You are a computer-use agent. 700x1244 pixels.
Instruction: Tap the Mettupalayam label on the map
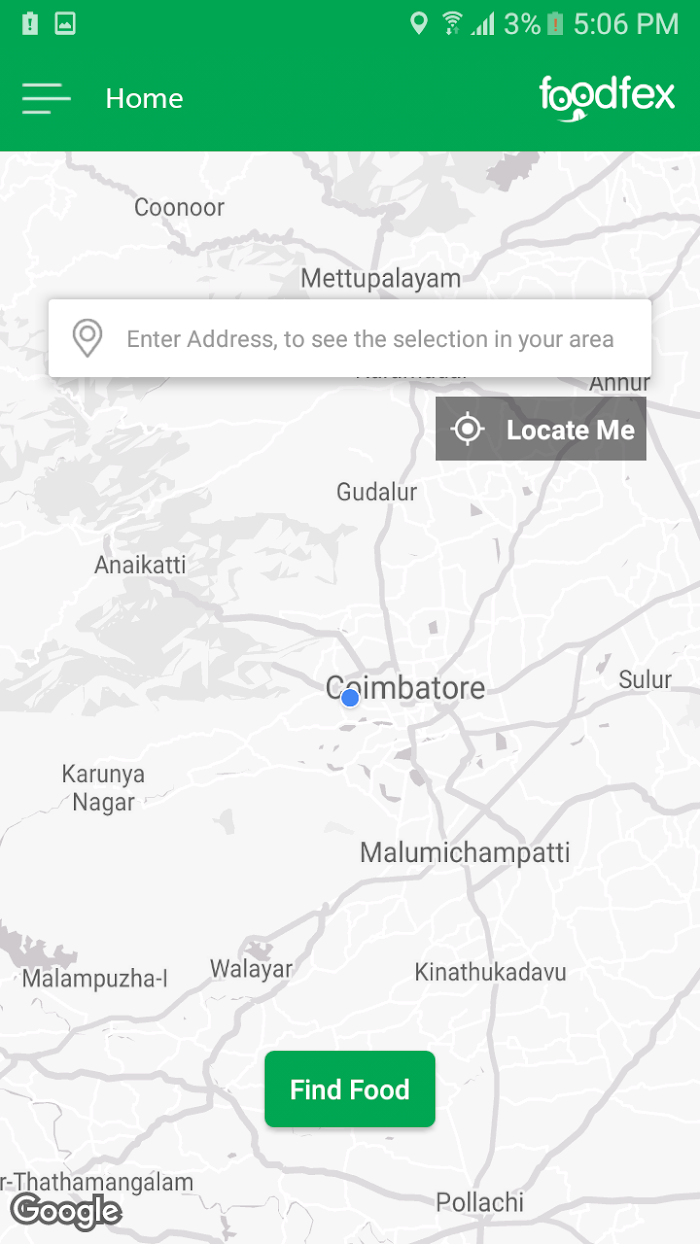(381, 278)
